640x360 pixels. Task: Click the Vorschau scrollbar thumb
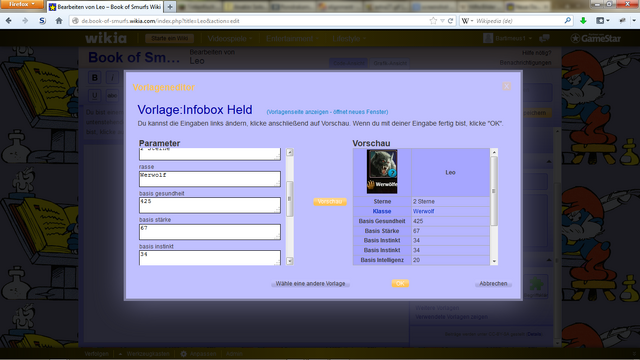[494, 191]
